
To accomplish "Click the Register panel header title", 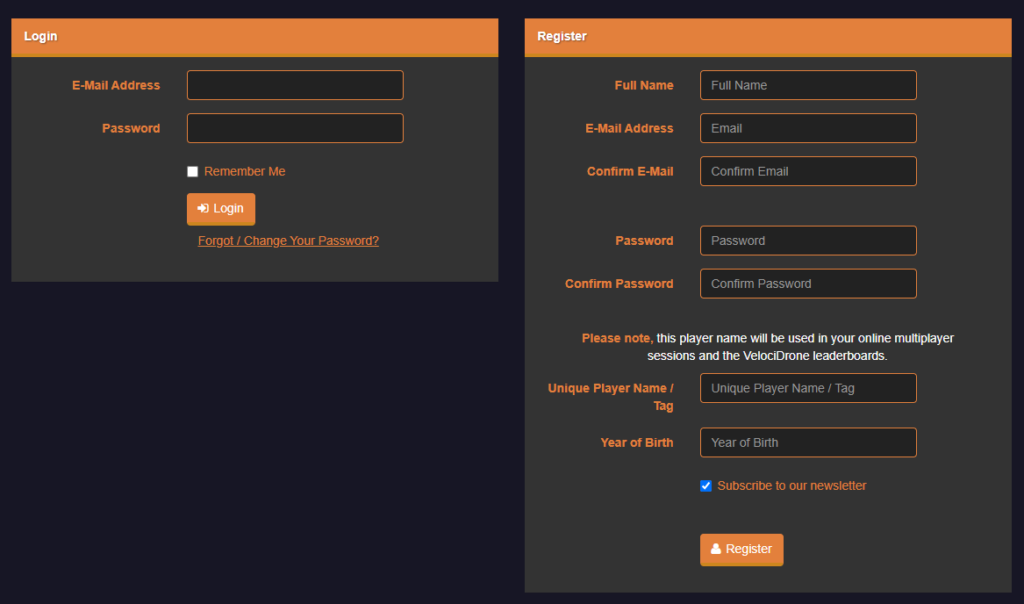I will tap(562, 37).
